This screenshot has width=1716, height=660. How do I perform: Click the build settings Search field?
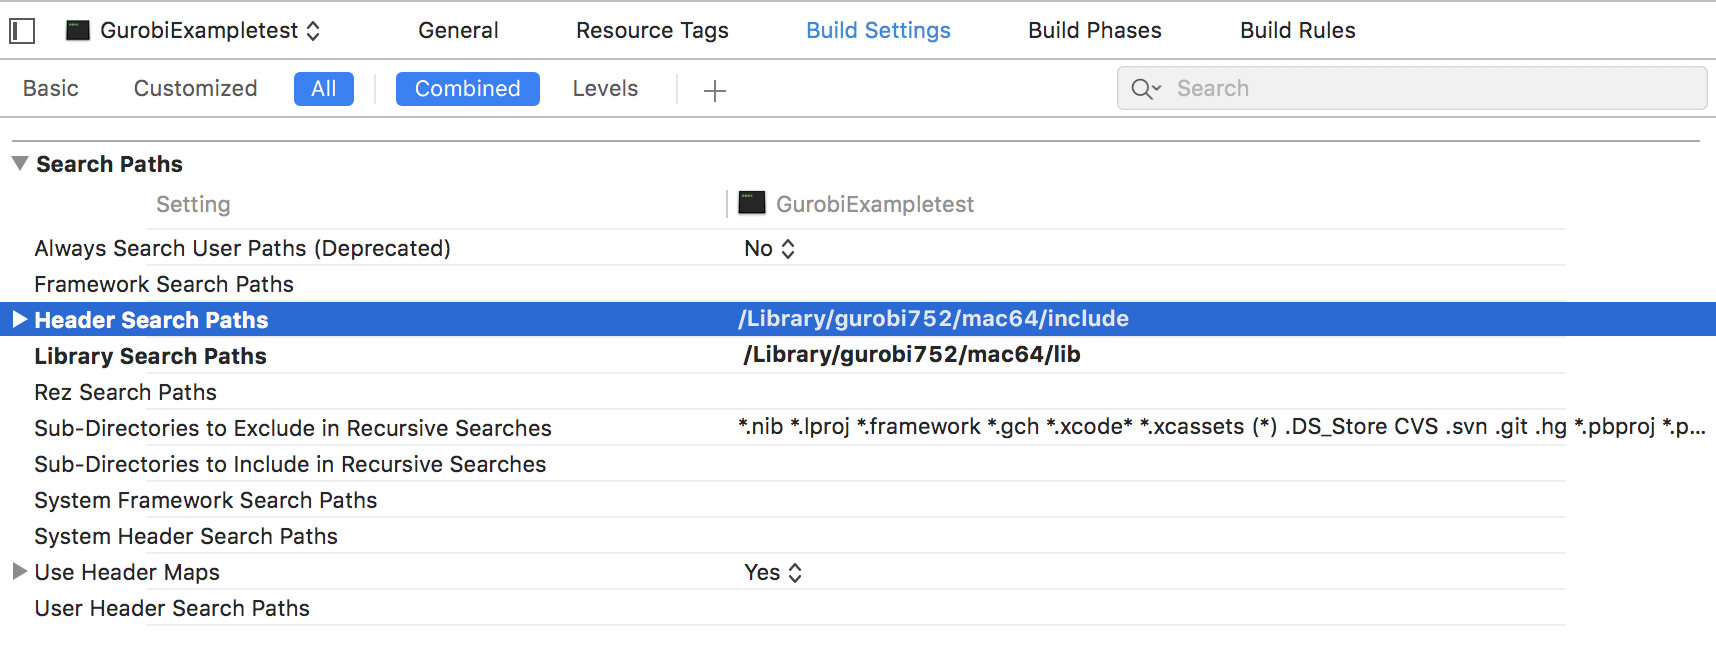coord(1412,89)
